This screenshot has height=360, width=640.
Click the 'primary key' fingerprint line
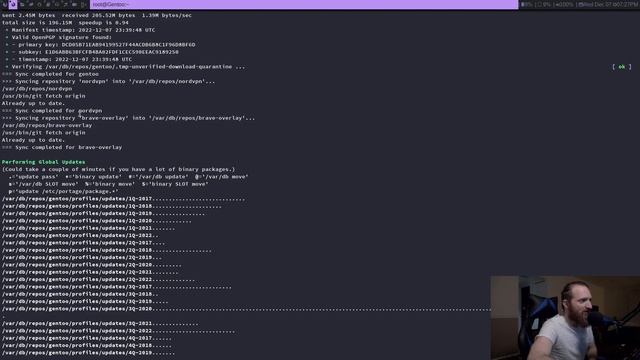coord(100,44)
